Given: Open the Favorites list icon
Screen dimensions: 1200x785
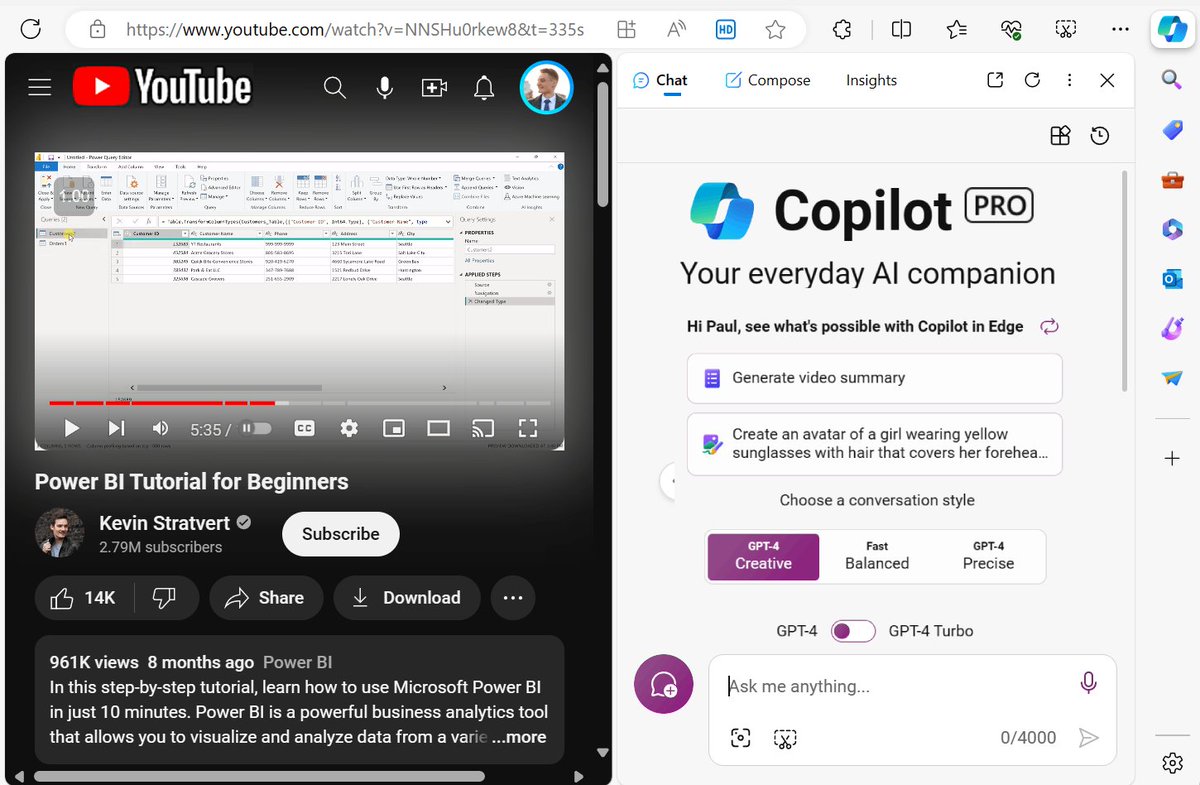Looking at the screenshot, I should click(957, 29).
